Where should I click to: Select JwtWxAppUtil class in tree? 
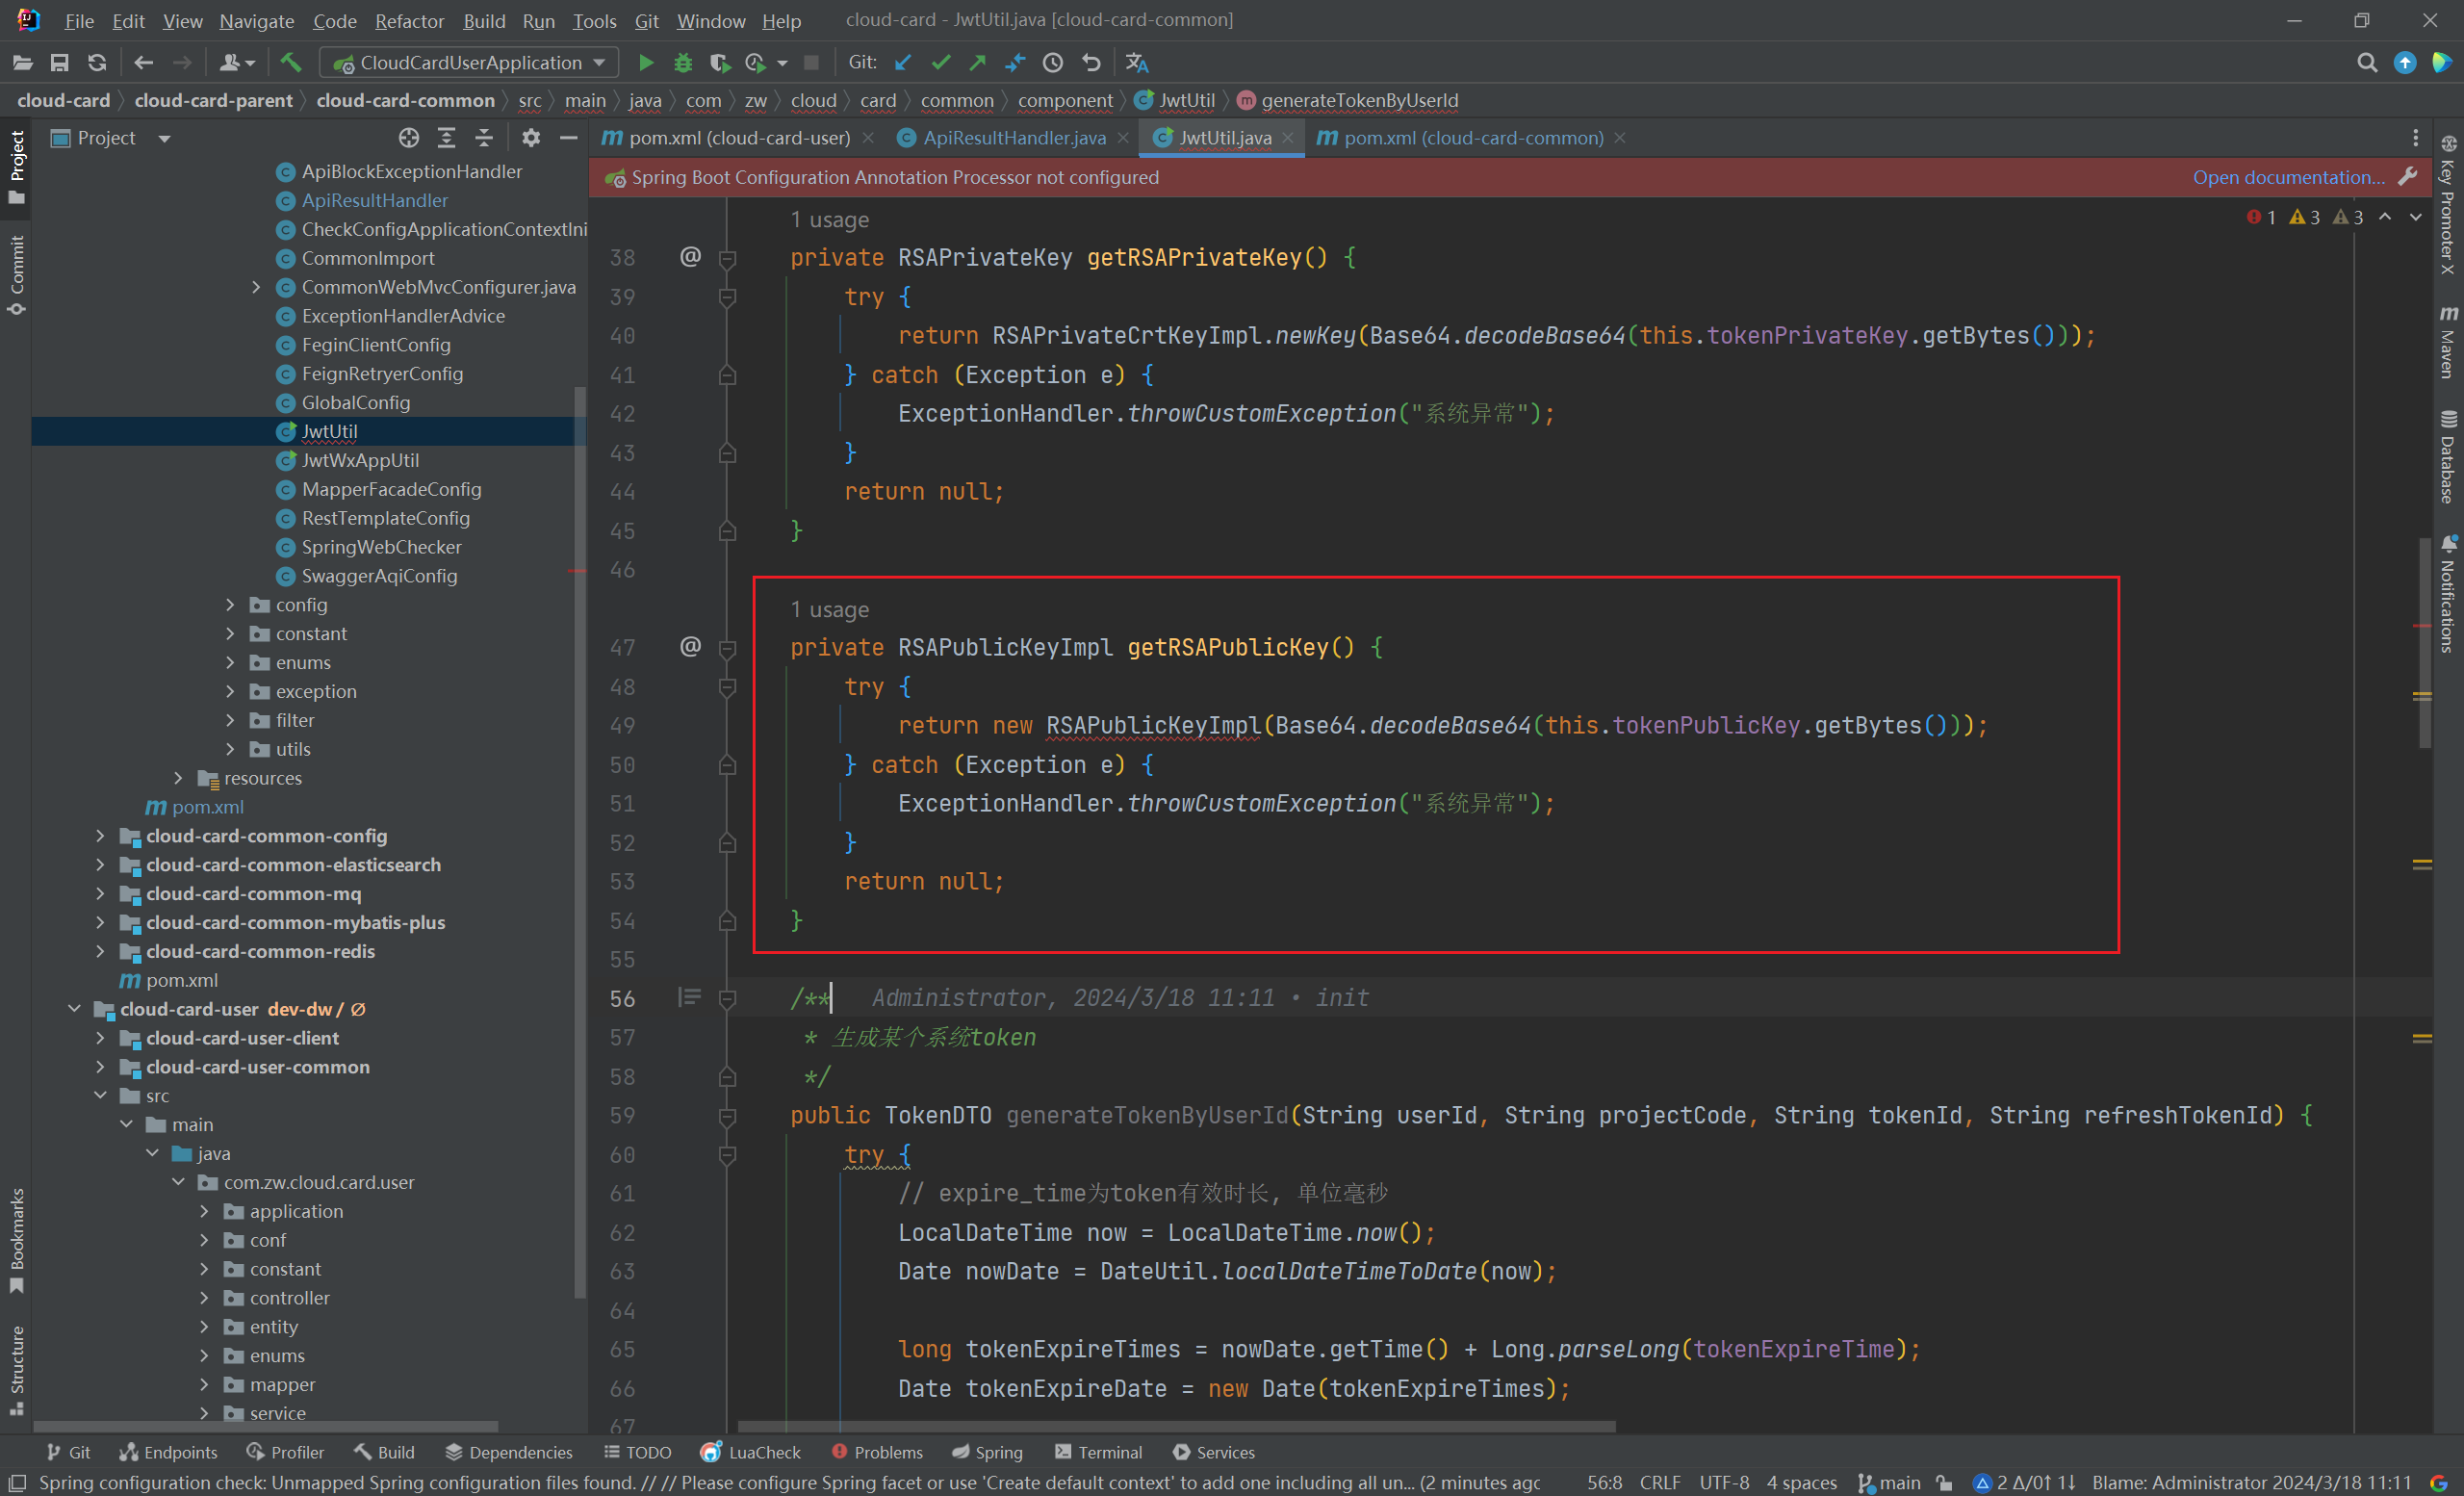(360, 460)
